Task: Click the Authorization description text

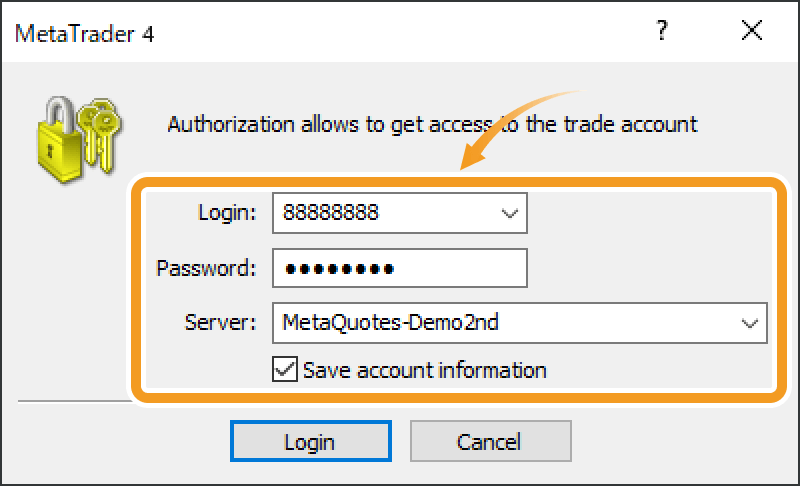Action: coord(432,125)
